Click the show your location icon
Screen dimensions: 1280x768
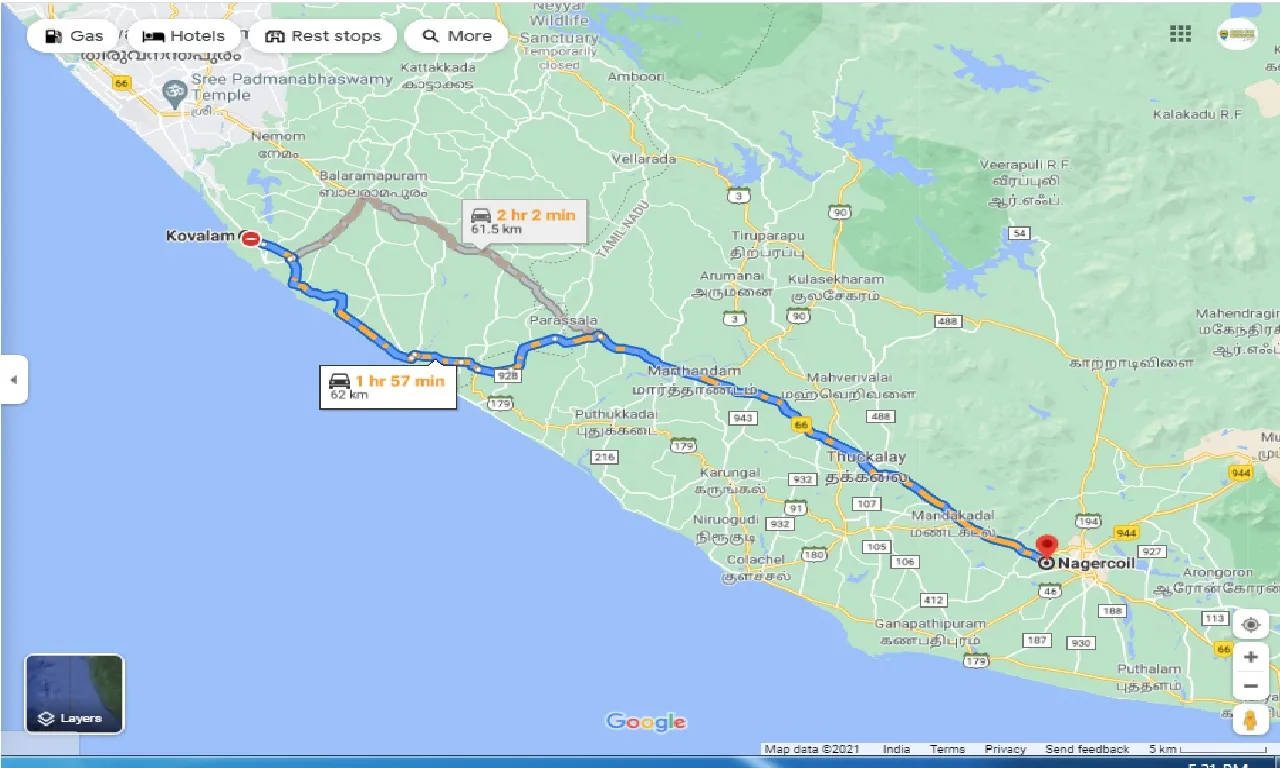point(1250,625)
